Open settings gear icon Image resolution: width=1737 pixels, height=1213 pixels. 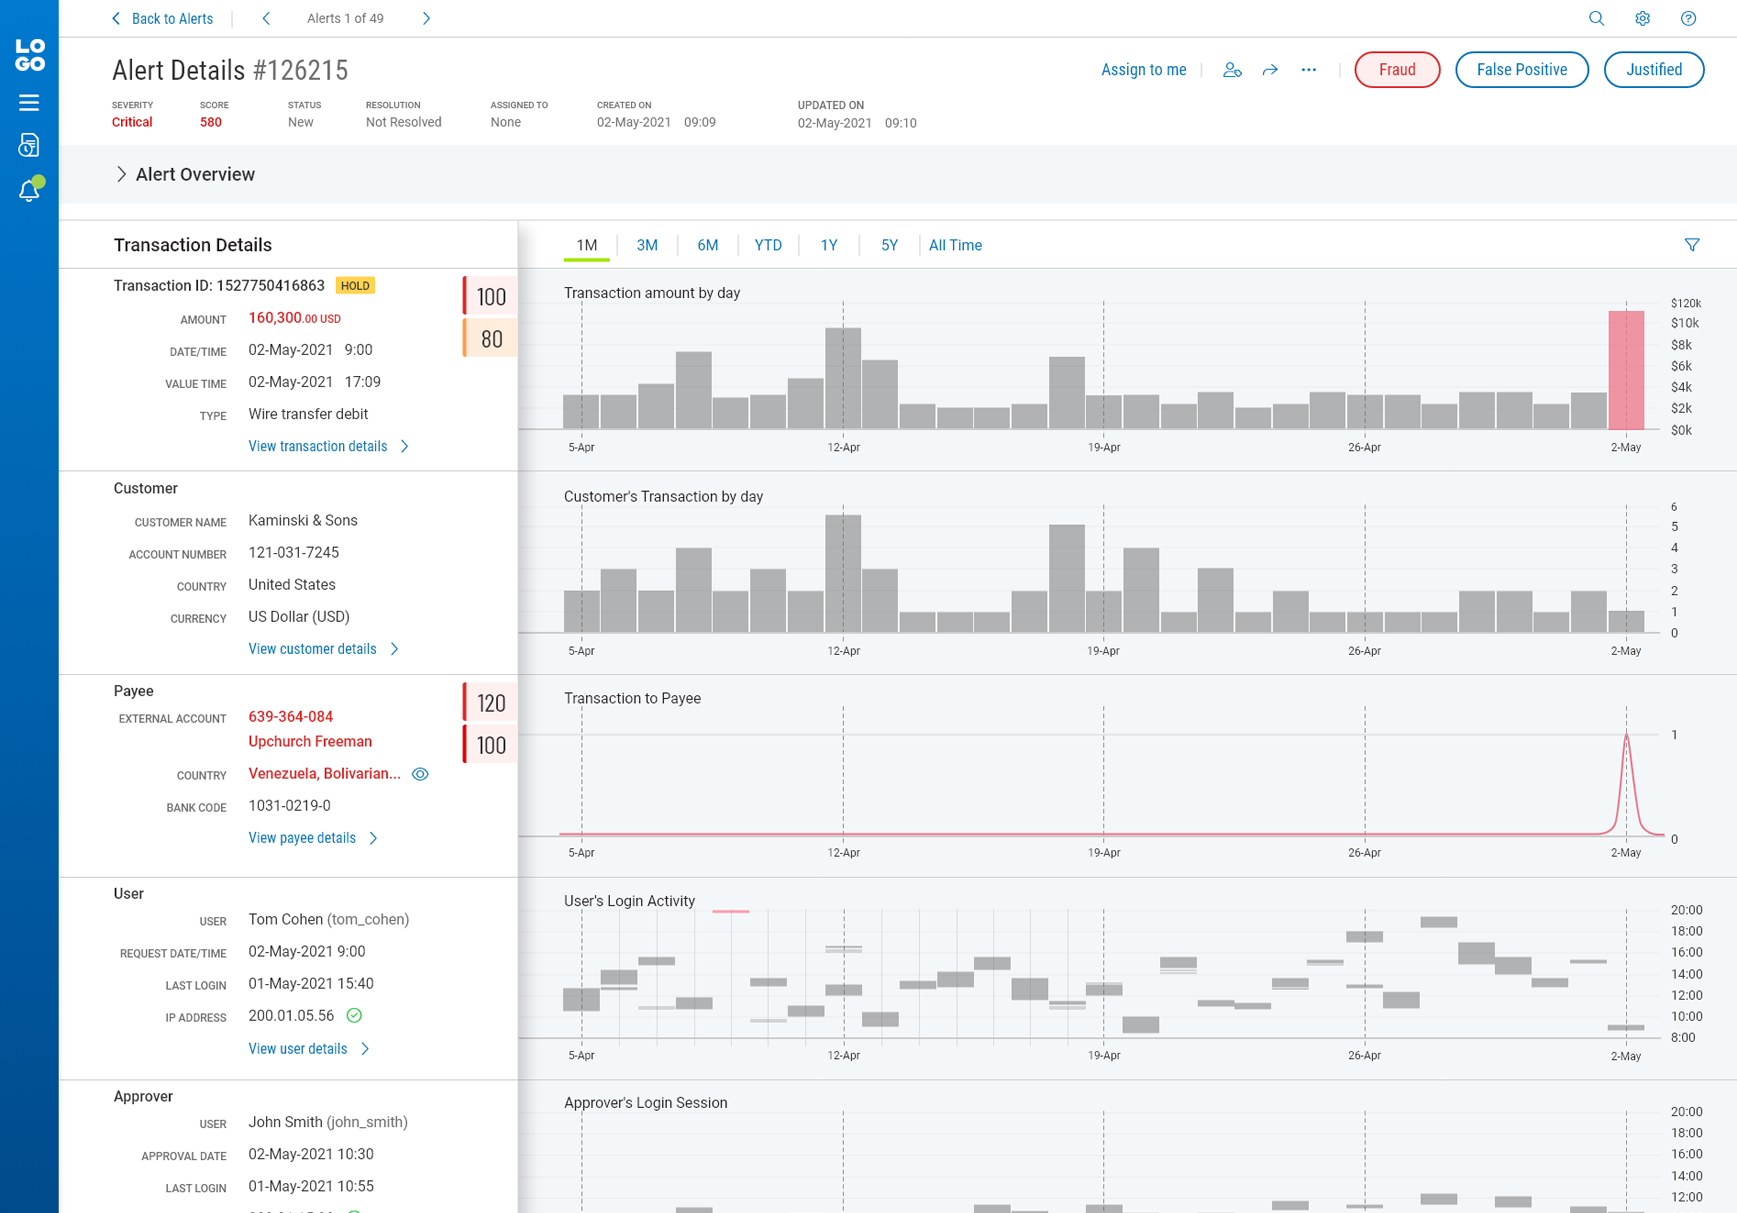click(x=1642, y=19)
